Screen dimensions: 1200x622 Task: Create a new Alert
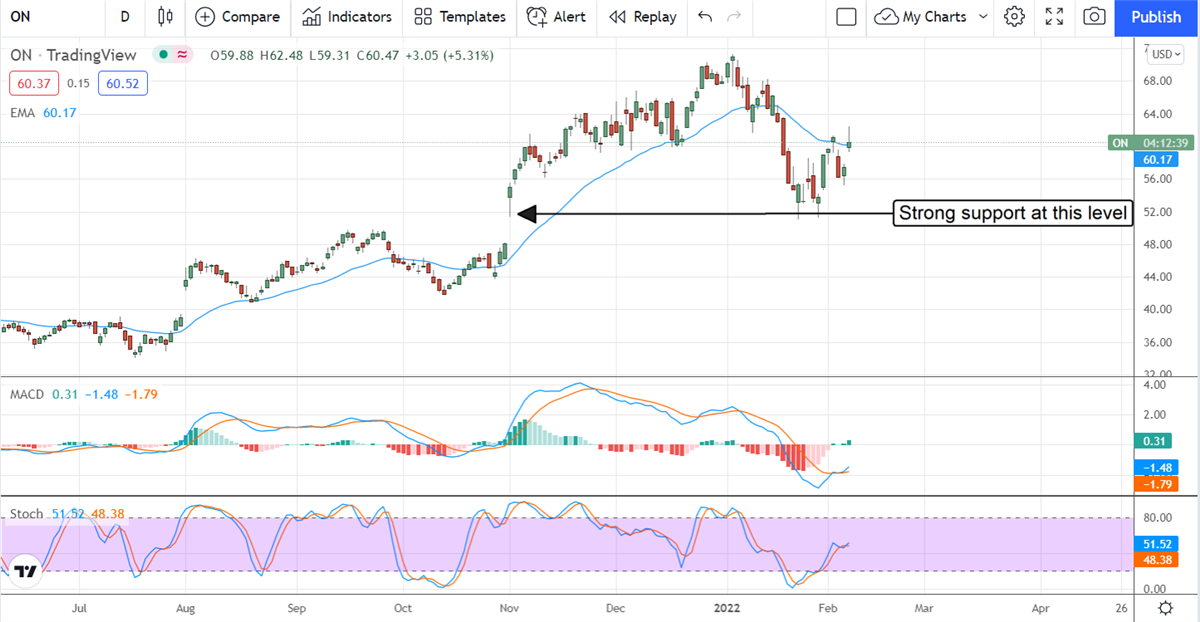pyautogui.click(x=557, y=17)
